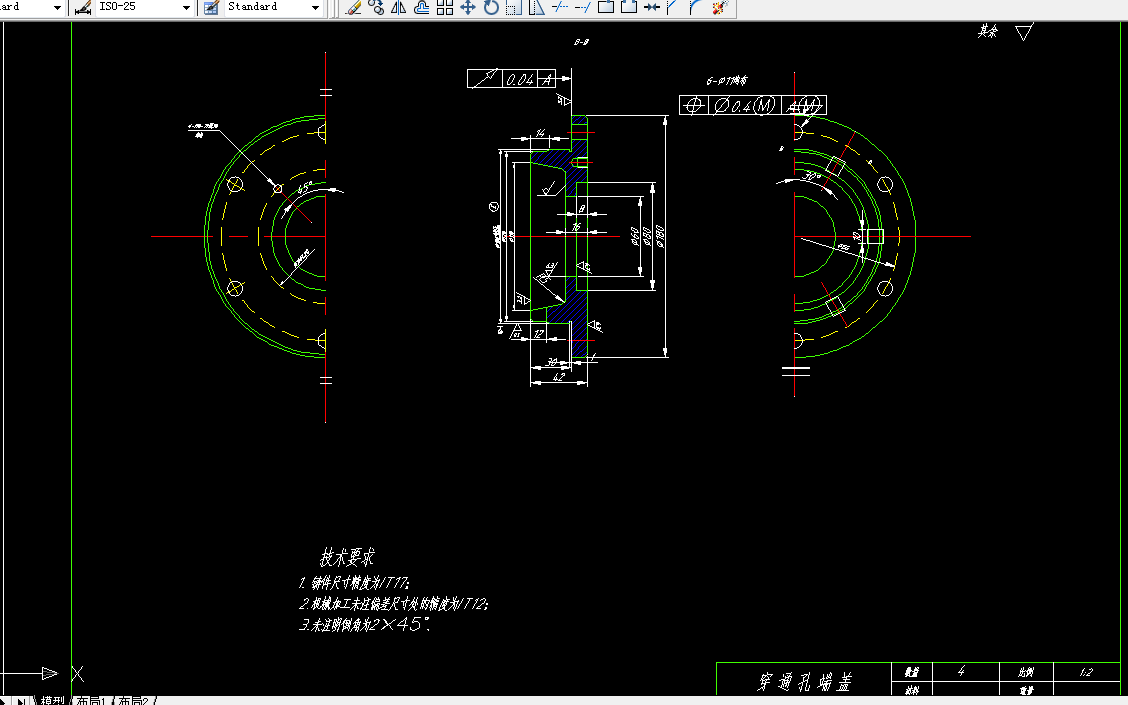Activate the Mirror tool
The height and width of the screenshot is (705, 1128).
[399, 7]
